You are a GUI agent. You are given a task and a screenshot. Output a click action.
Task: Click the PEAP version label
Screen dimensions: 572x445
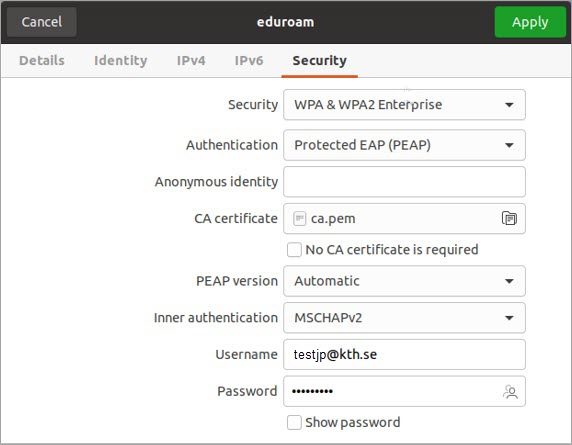(x=237, y=281)
